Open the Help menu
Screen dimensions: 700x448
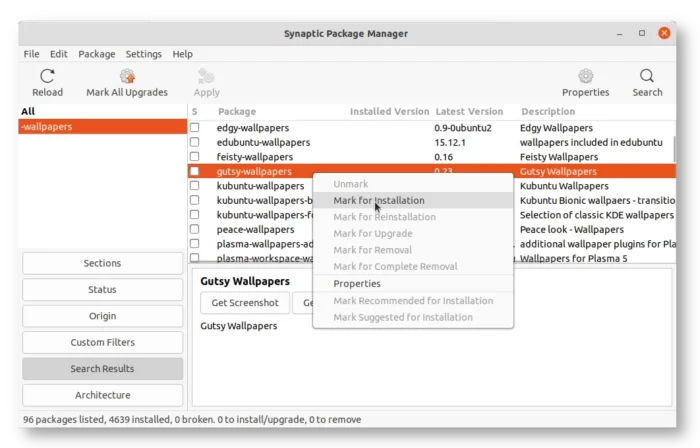point(183,54)
